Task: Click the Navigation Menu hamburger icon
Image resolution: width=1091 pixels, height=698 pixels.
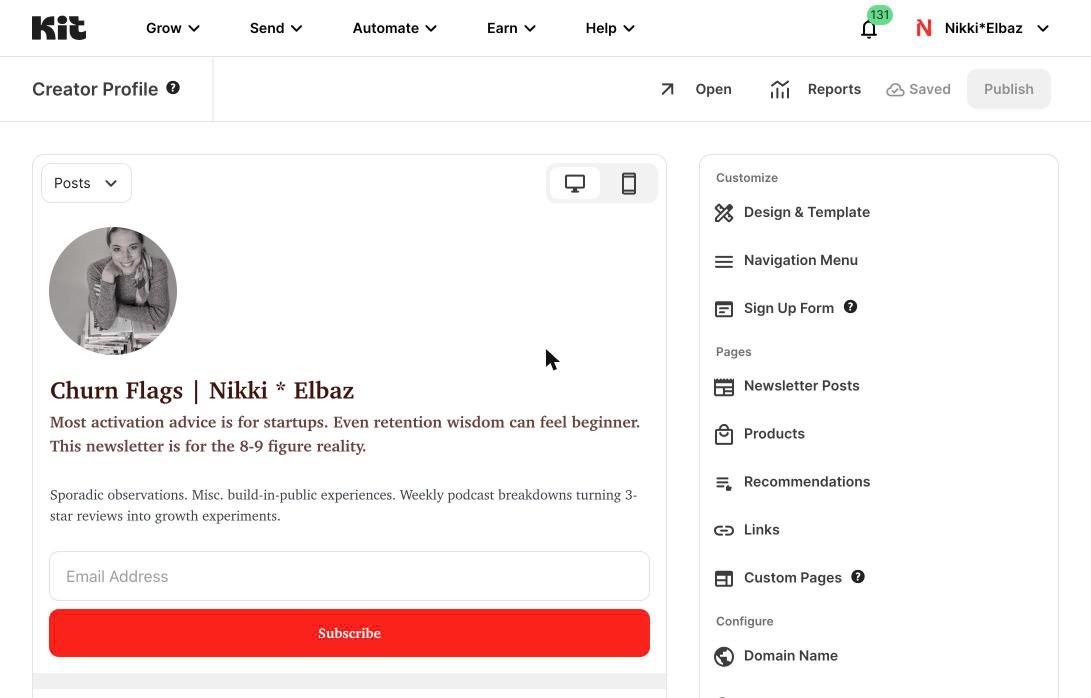Action: point(724,262)
